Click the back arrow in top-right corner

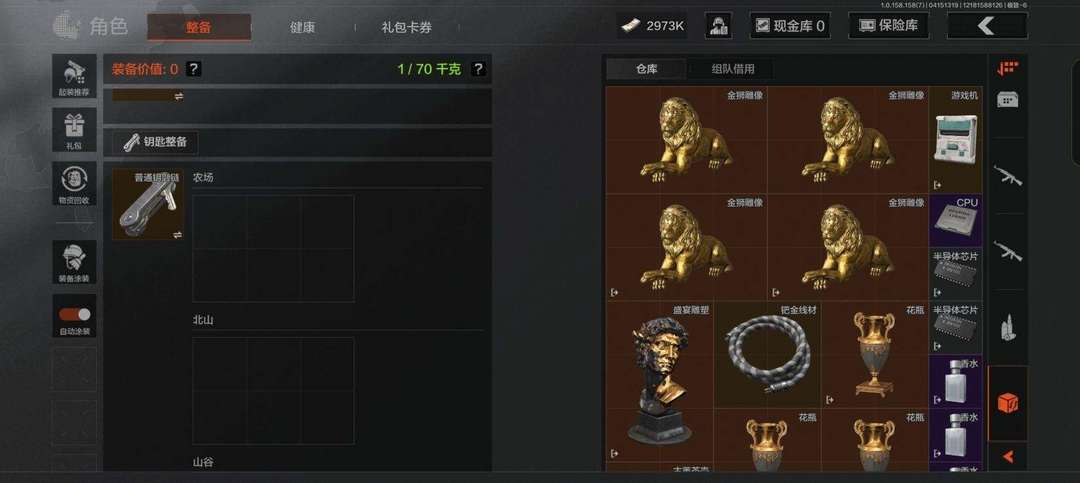987,26
